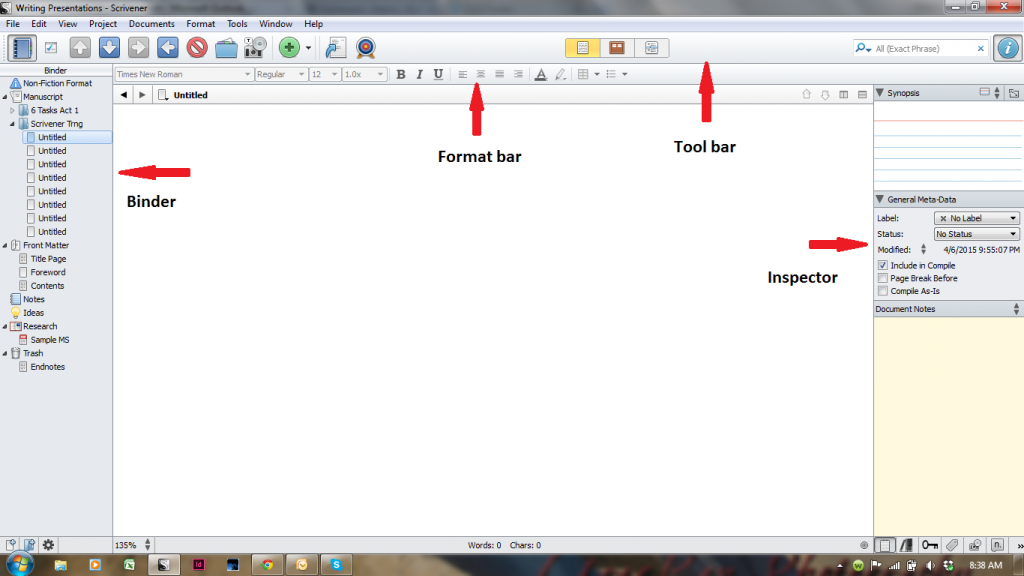
Task: Show Keywords key icon in Inspector footer
Action: tap(929, 545)
